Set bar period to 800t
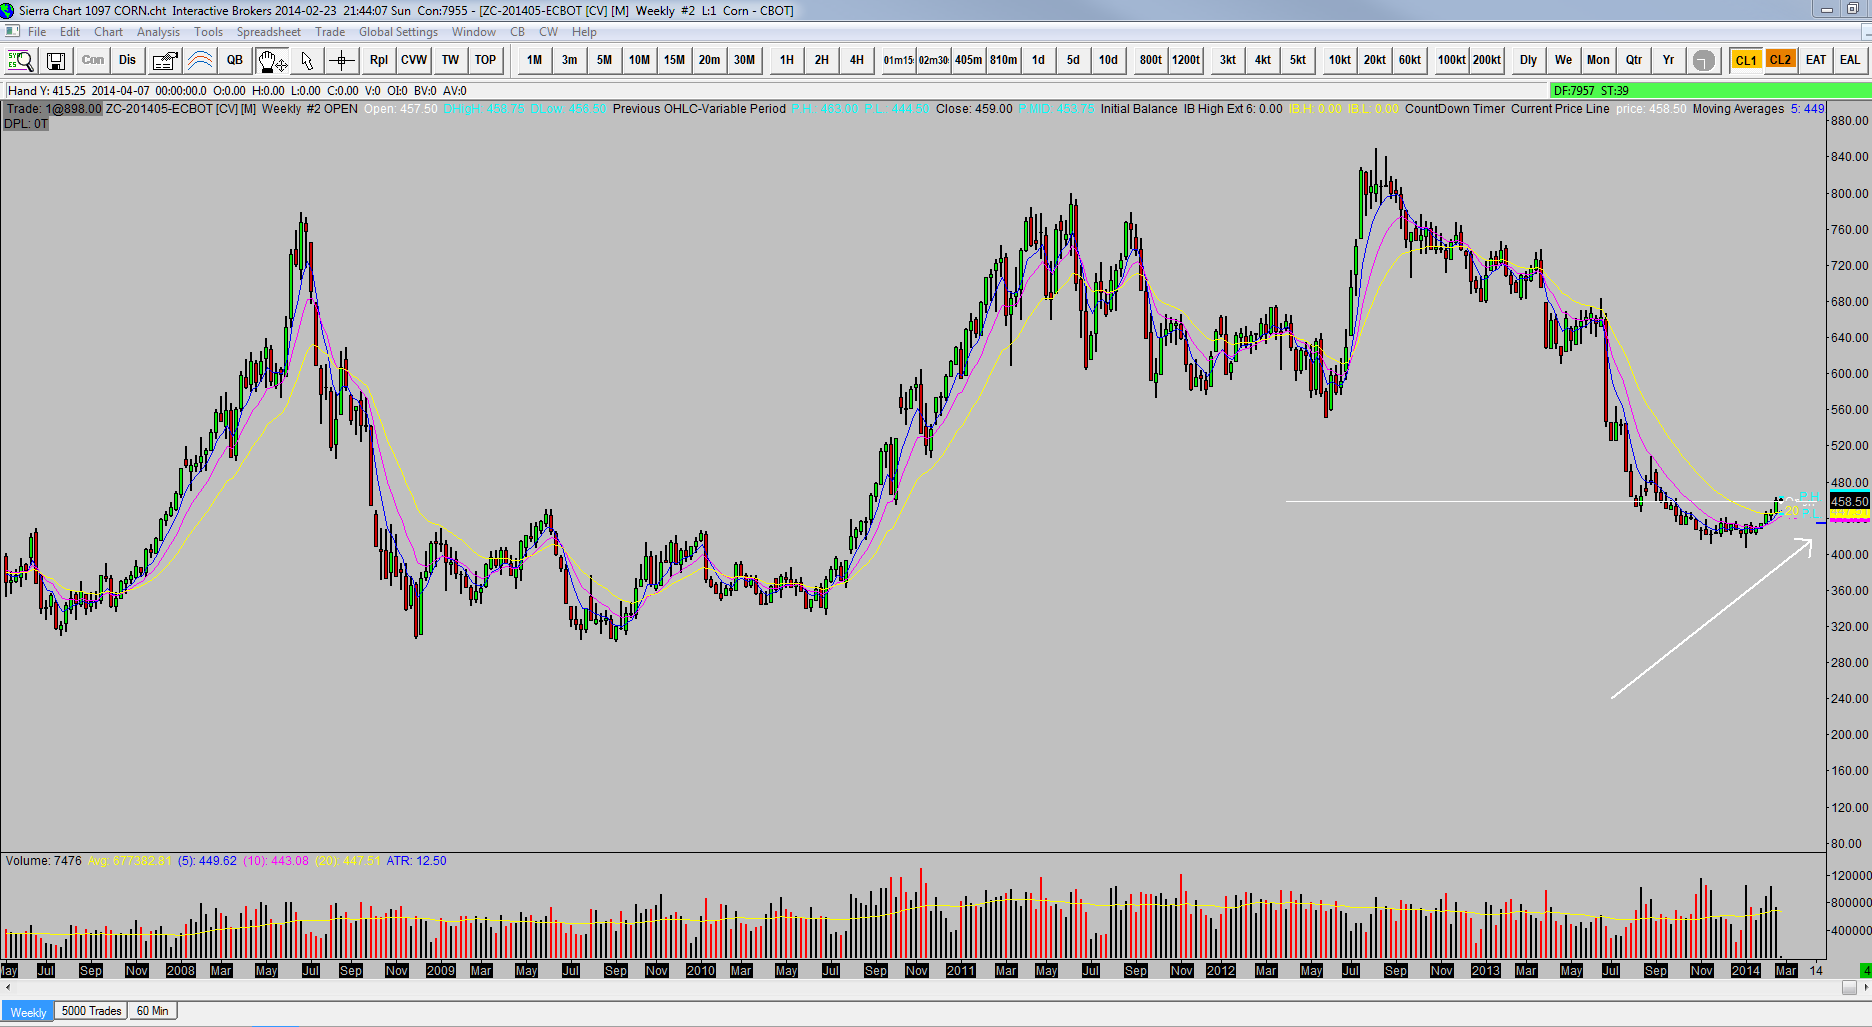Image resolution: width=1872 pixels, height=1027 pixels. coord(1151,60)
